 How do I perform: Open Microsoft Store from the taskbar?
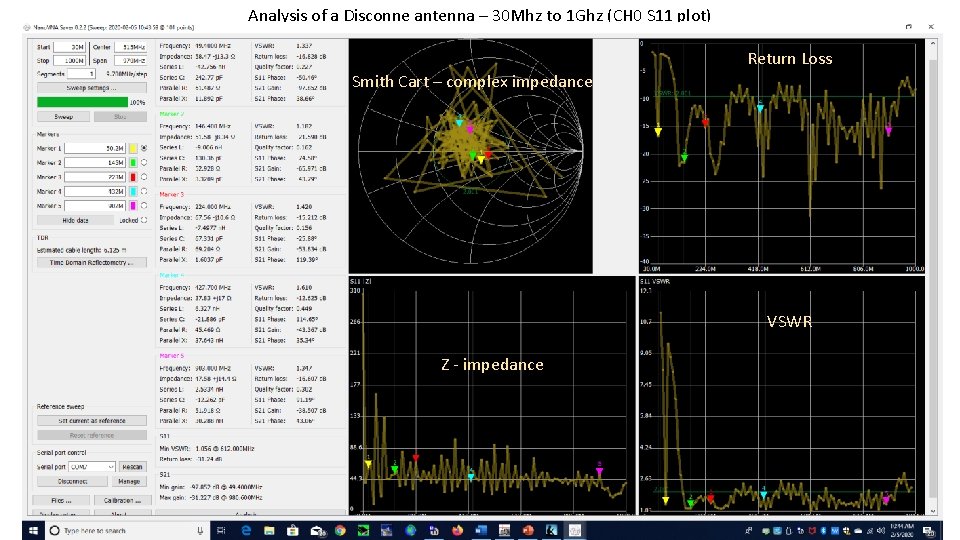click(x=293, y=530)
